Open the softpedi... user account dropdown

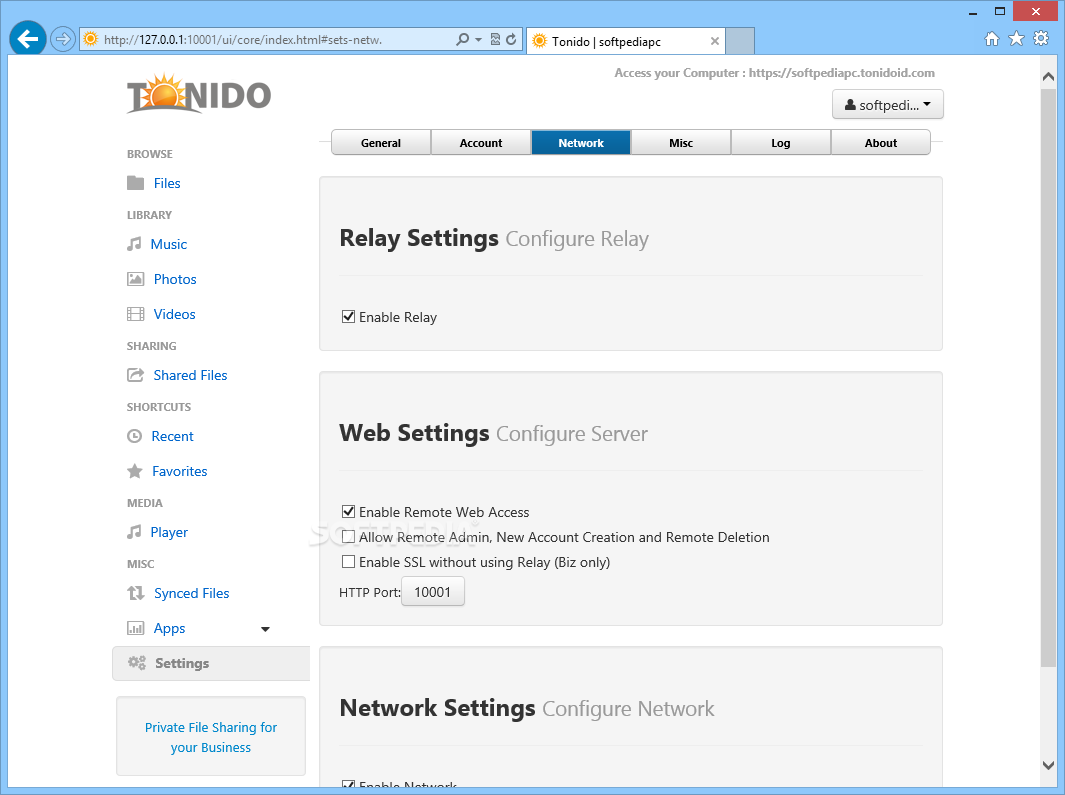[888, 105]
